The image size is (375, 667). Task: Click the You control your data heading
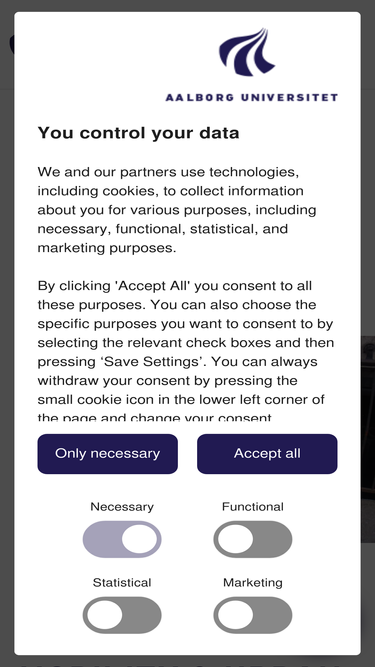(138, 133)
